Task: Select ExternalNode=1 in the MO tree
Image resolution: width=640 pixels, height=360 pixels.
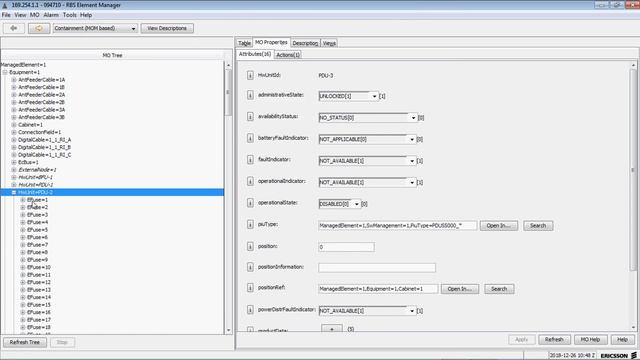Action: (x=37, y=170)
